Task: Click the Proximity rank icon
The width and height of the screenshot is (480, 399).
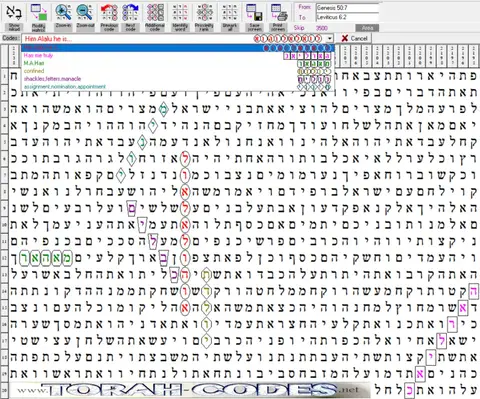Action: [204, 12]
